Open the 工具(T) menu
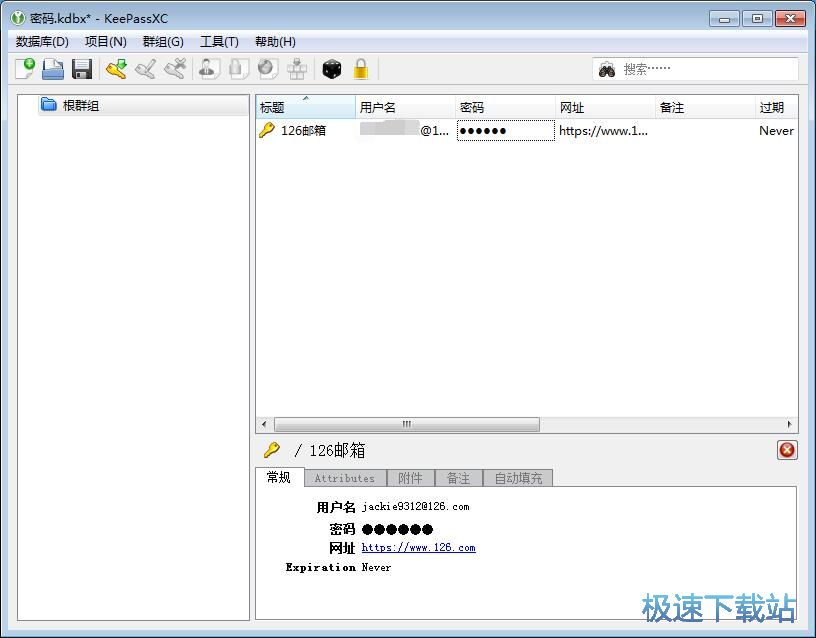Image resolution: width=816 pixels, height=638 pixels. pyautogui.click(x=219, y=42)
